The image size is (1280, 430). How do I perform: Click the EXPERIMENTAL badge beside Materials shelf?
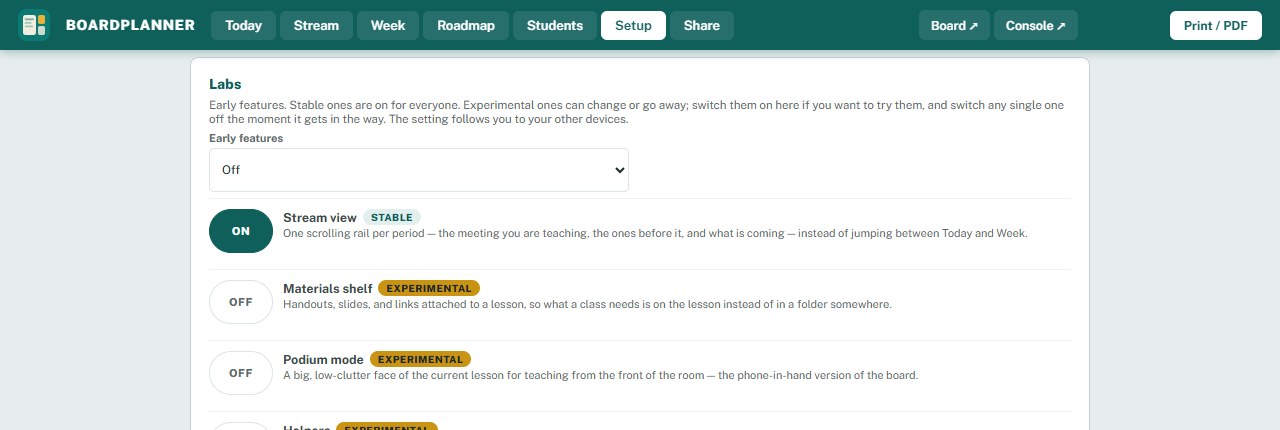click(429, 288)
